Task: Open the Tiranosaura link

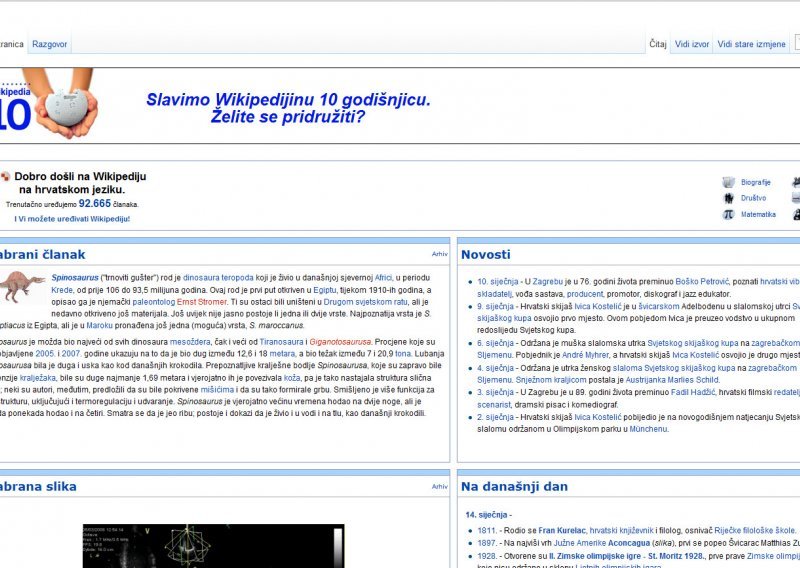Action: coord(281,342)
